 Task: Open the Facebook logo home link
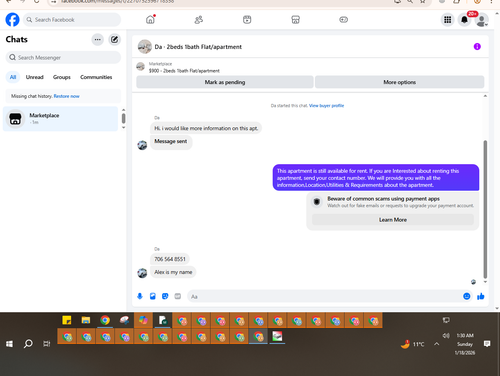pos(12,20)
